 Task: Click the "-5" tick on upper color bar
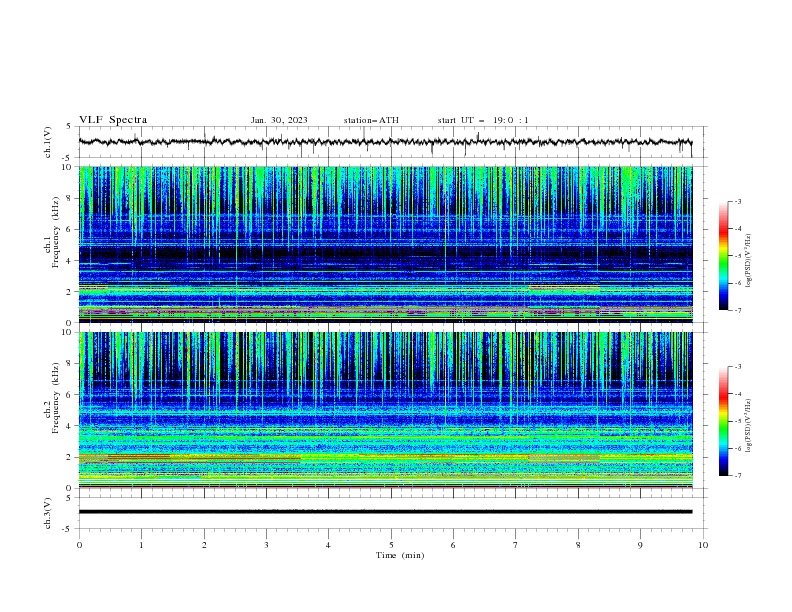(737, 256)
